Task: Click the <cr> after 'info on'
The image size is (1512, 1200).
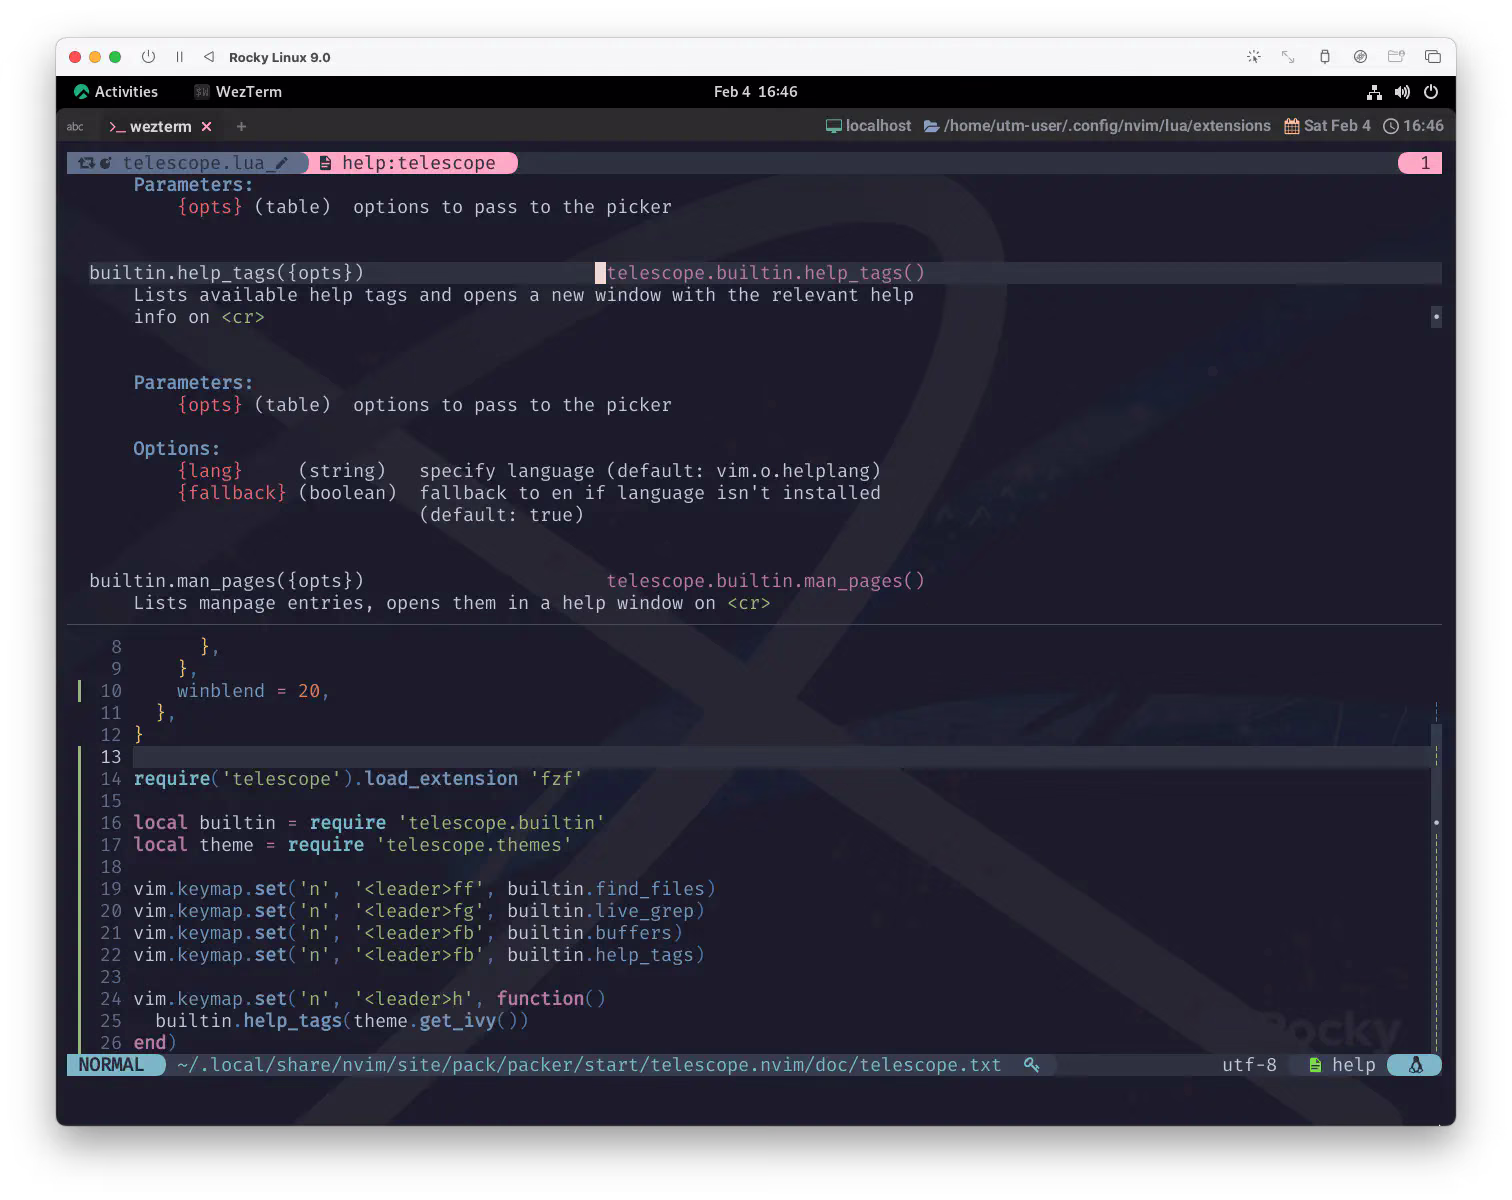Action: pos(243,317)
